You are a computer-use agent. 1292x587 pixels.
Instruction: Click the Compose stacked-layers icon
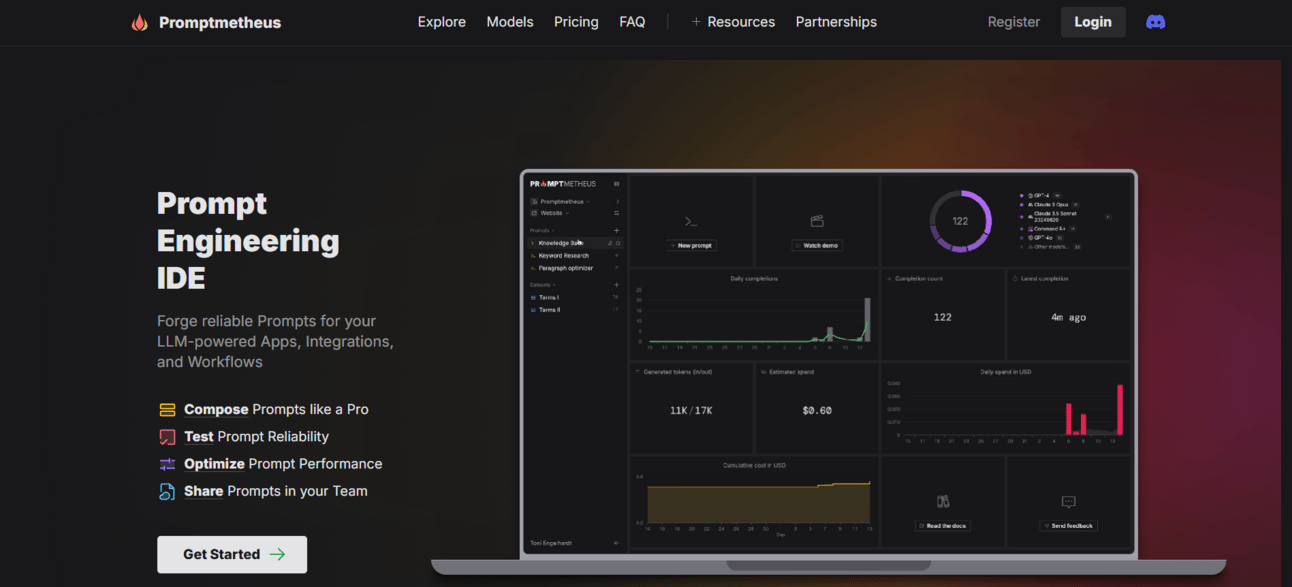(167, 410)
